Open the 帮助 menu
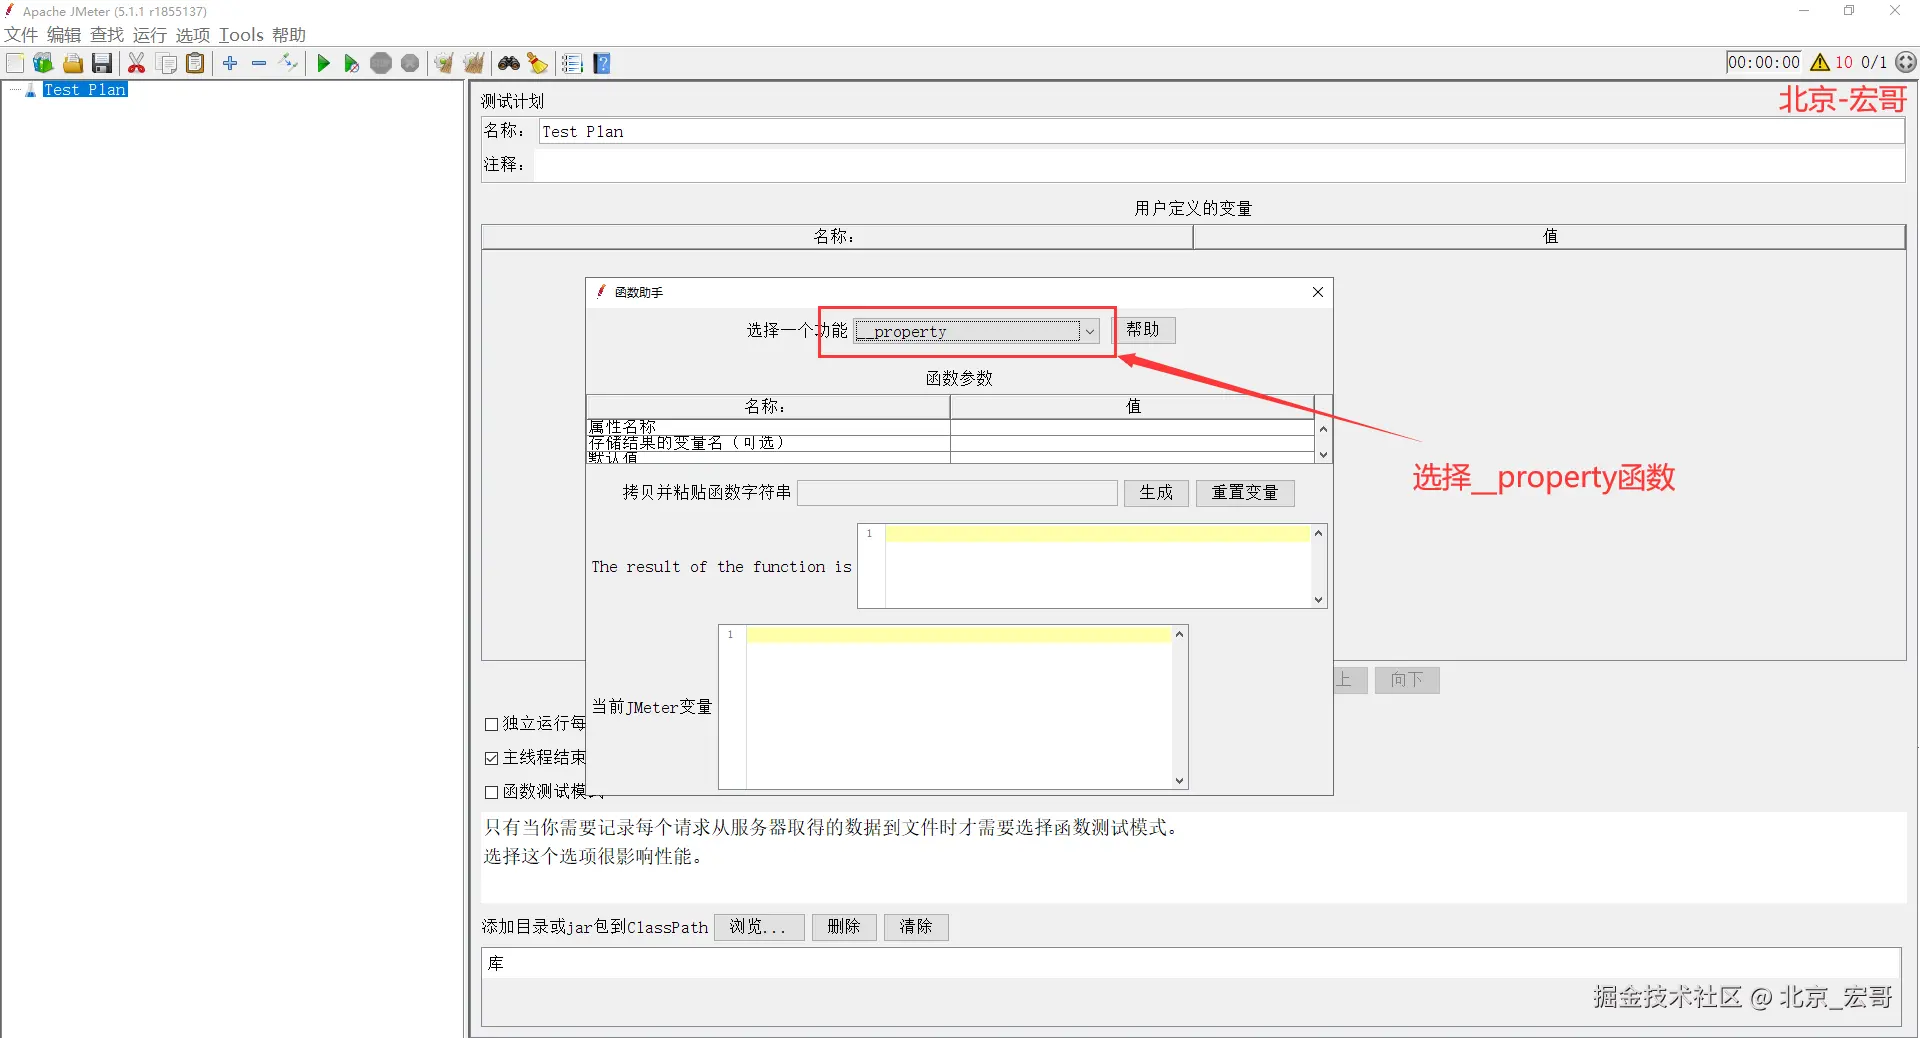Image resolution: width=1920 pixels, height=1038 pixels. [289, 35]
